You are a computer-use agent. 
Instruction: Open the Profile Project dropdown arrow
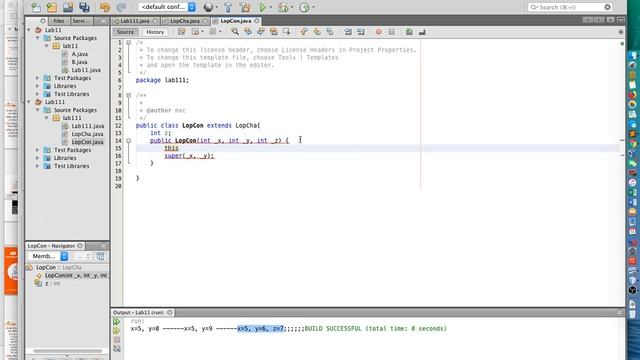pos(313,7)
